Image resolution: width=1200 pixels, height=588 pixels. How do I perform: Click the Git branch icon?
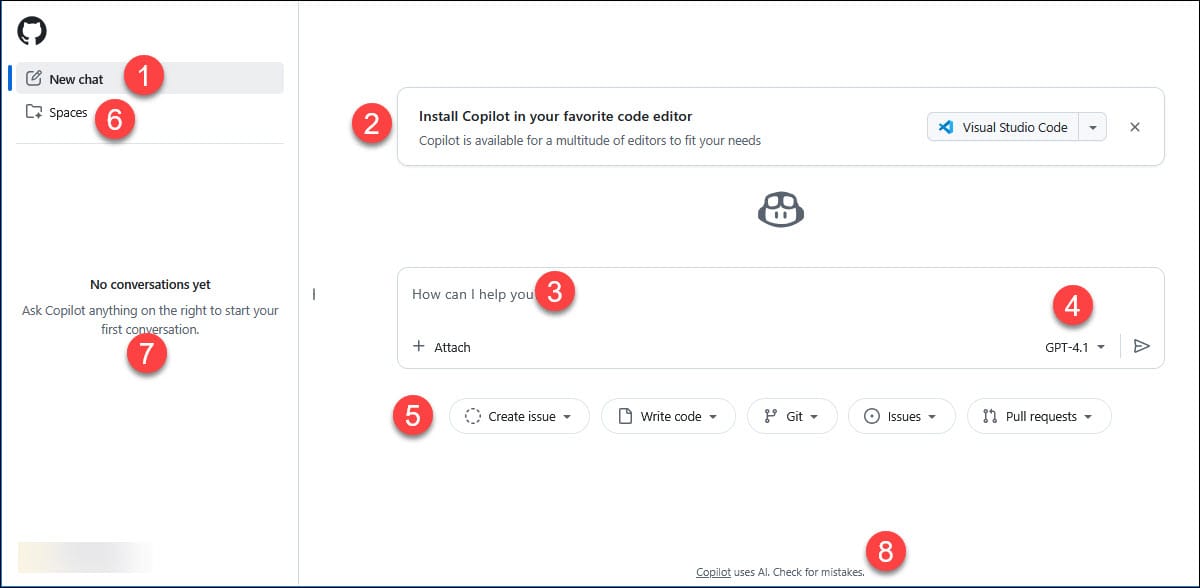770,416
